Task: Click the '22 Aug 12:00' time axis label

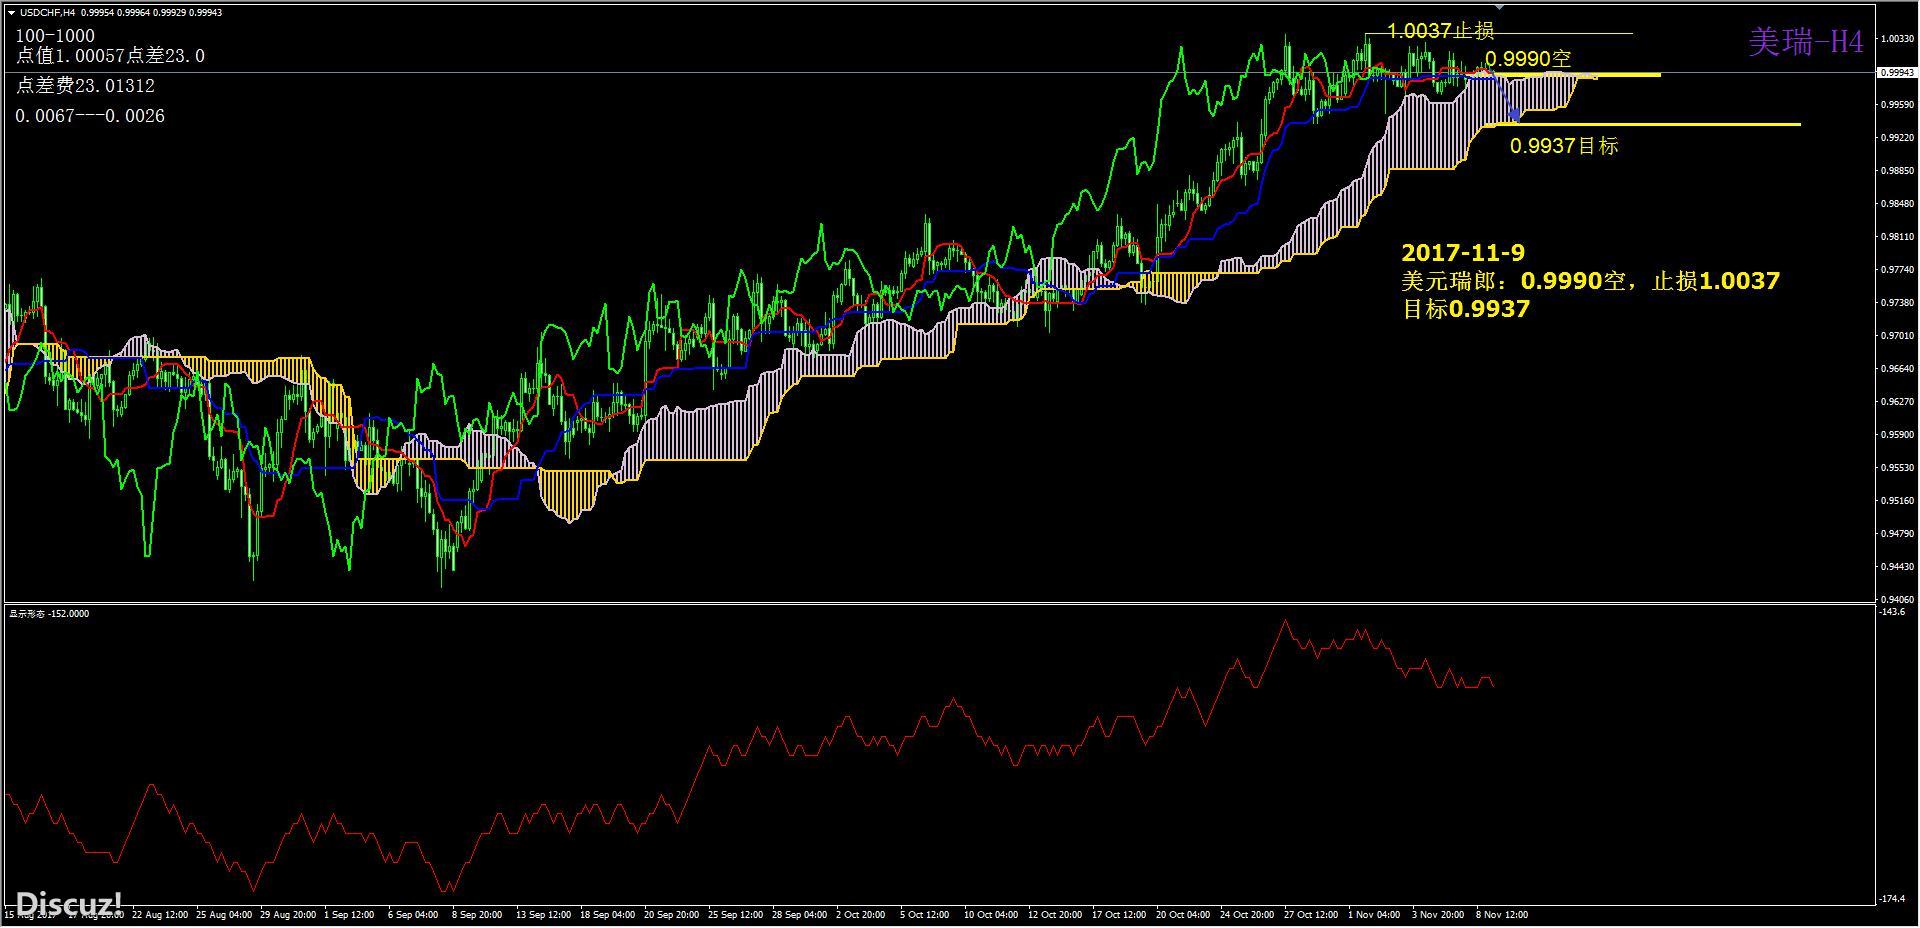Action: pyautogui.click(x=159, y=915)
